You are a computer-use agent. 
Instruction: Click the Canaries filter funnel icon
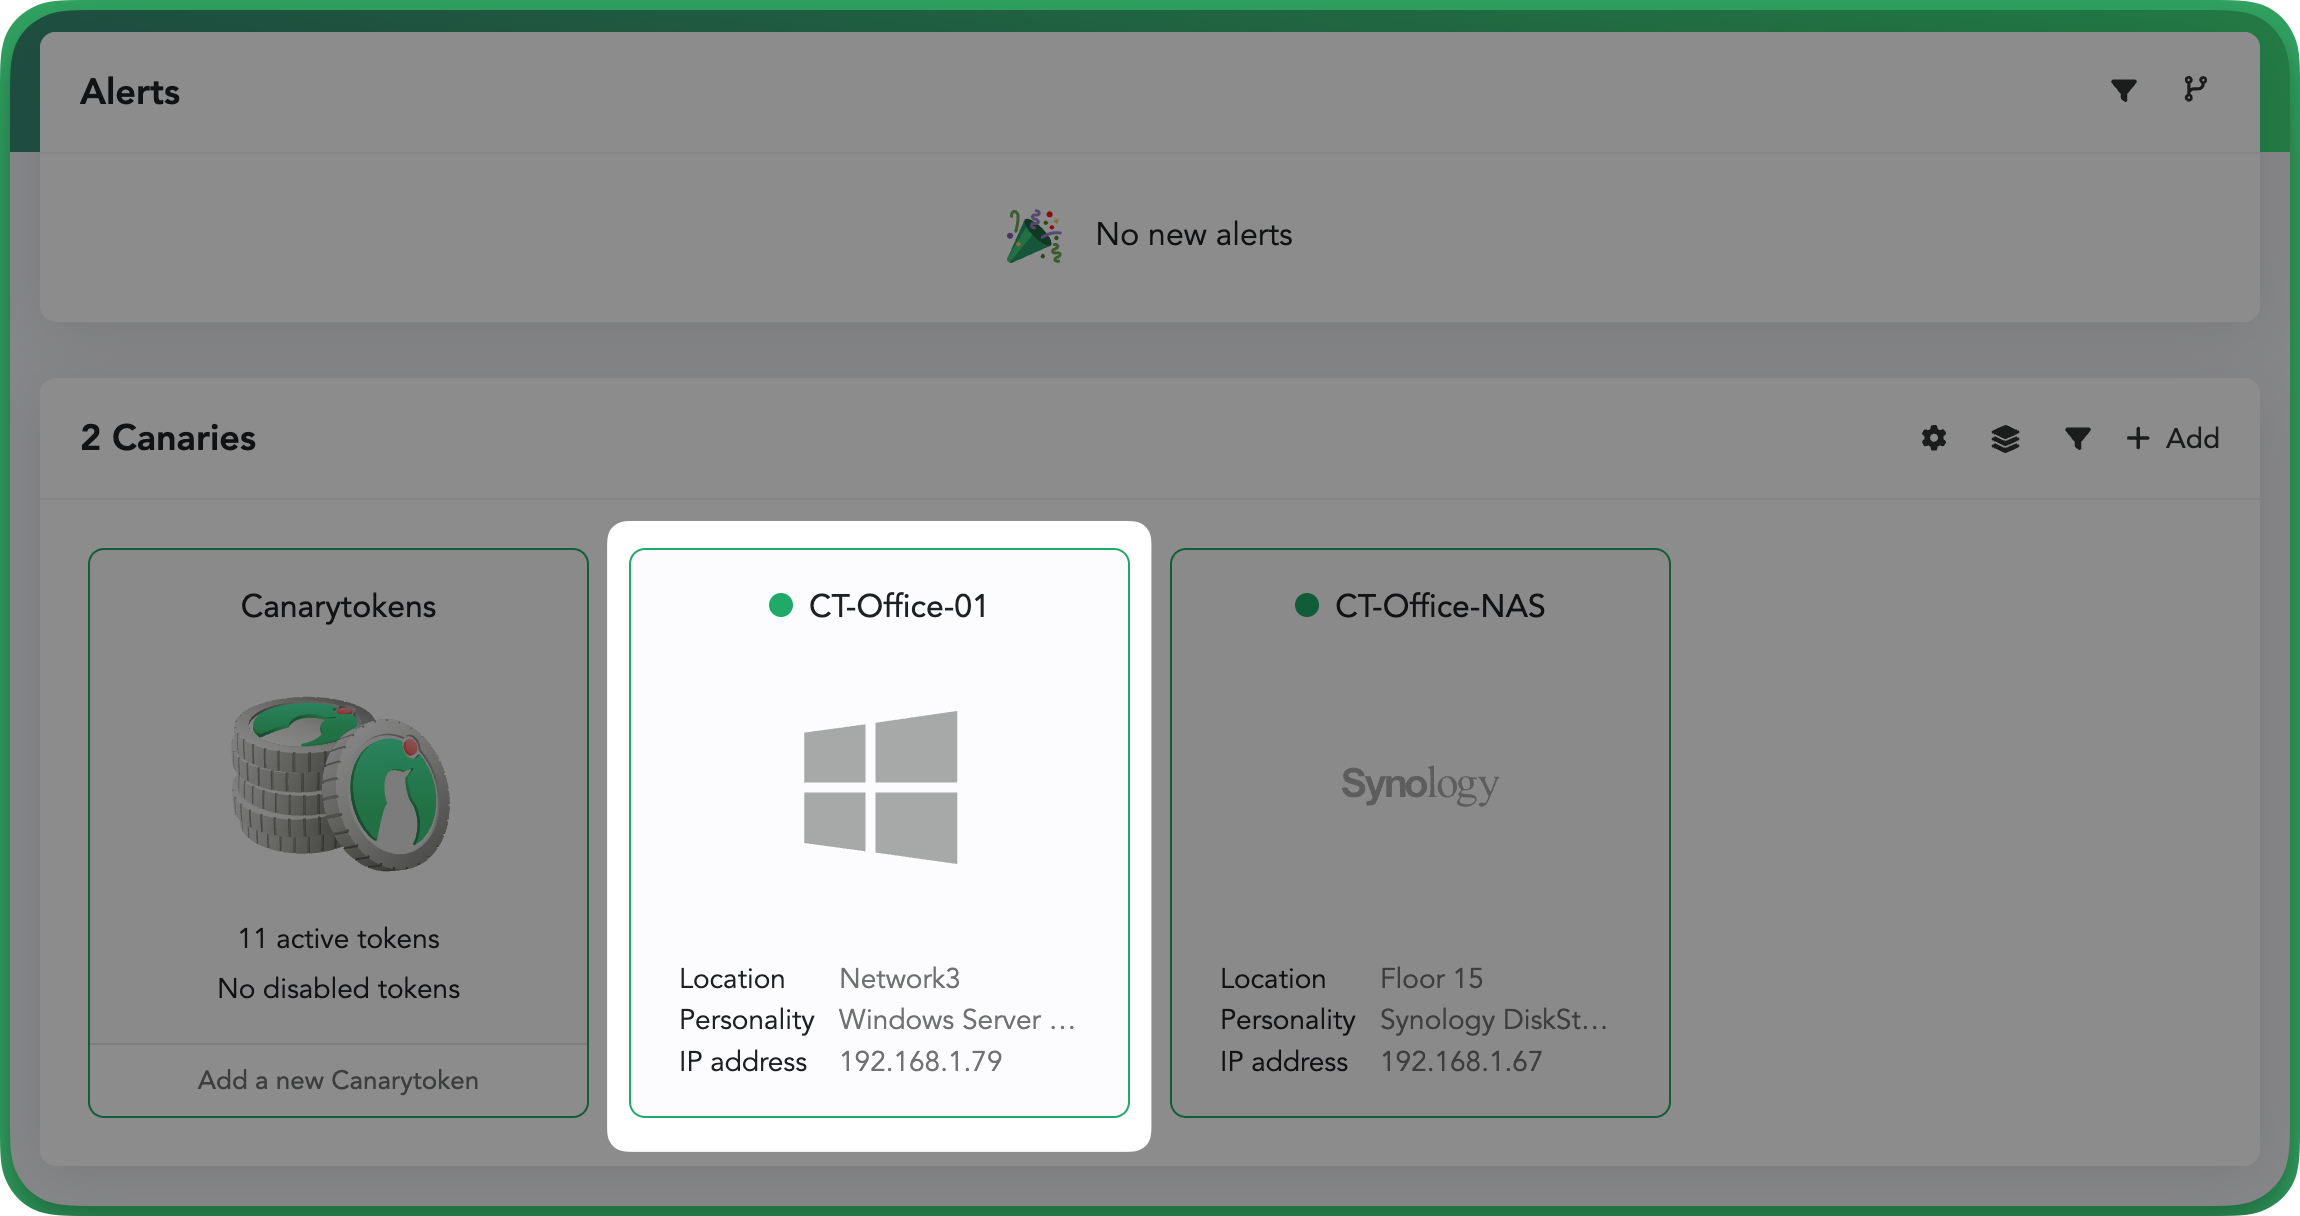coord(2077,438)
